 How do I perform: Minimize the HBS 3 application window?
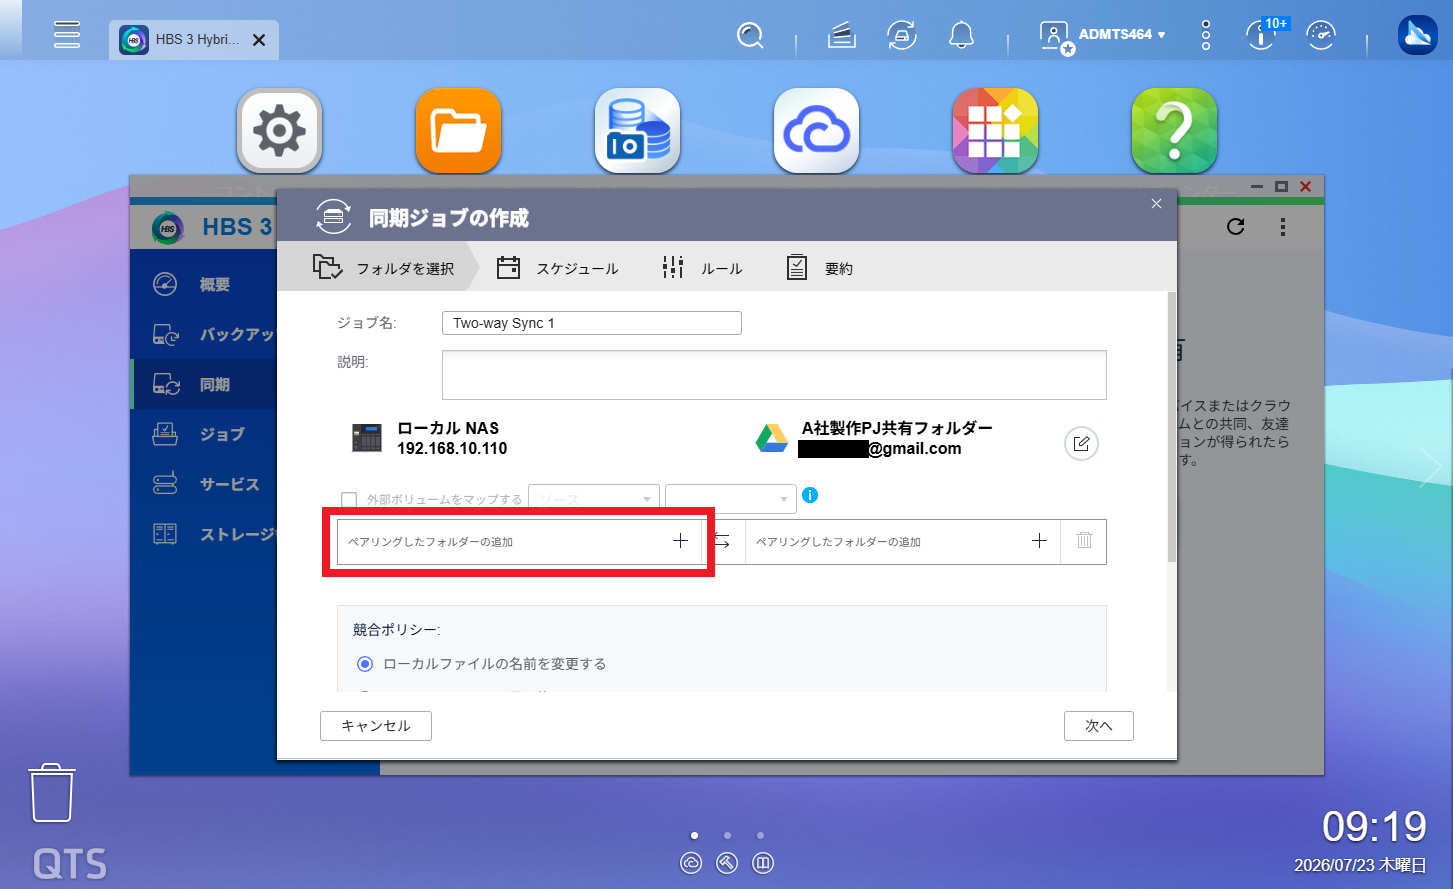click(1257, 187)
